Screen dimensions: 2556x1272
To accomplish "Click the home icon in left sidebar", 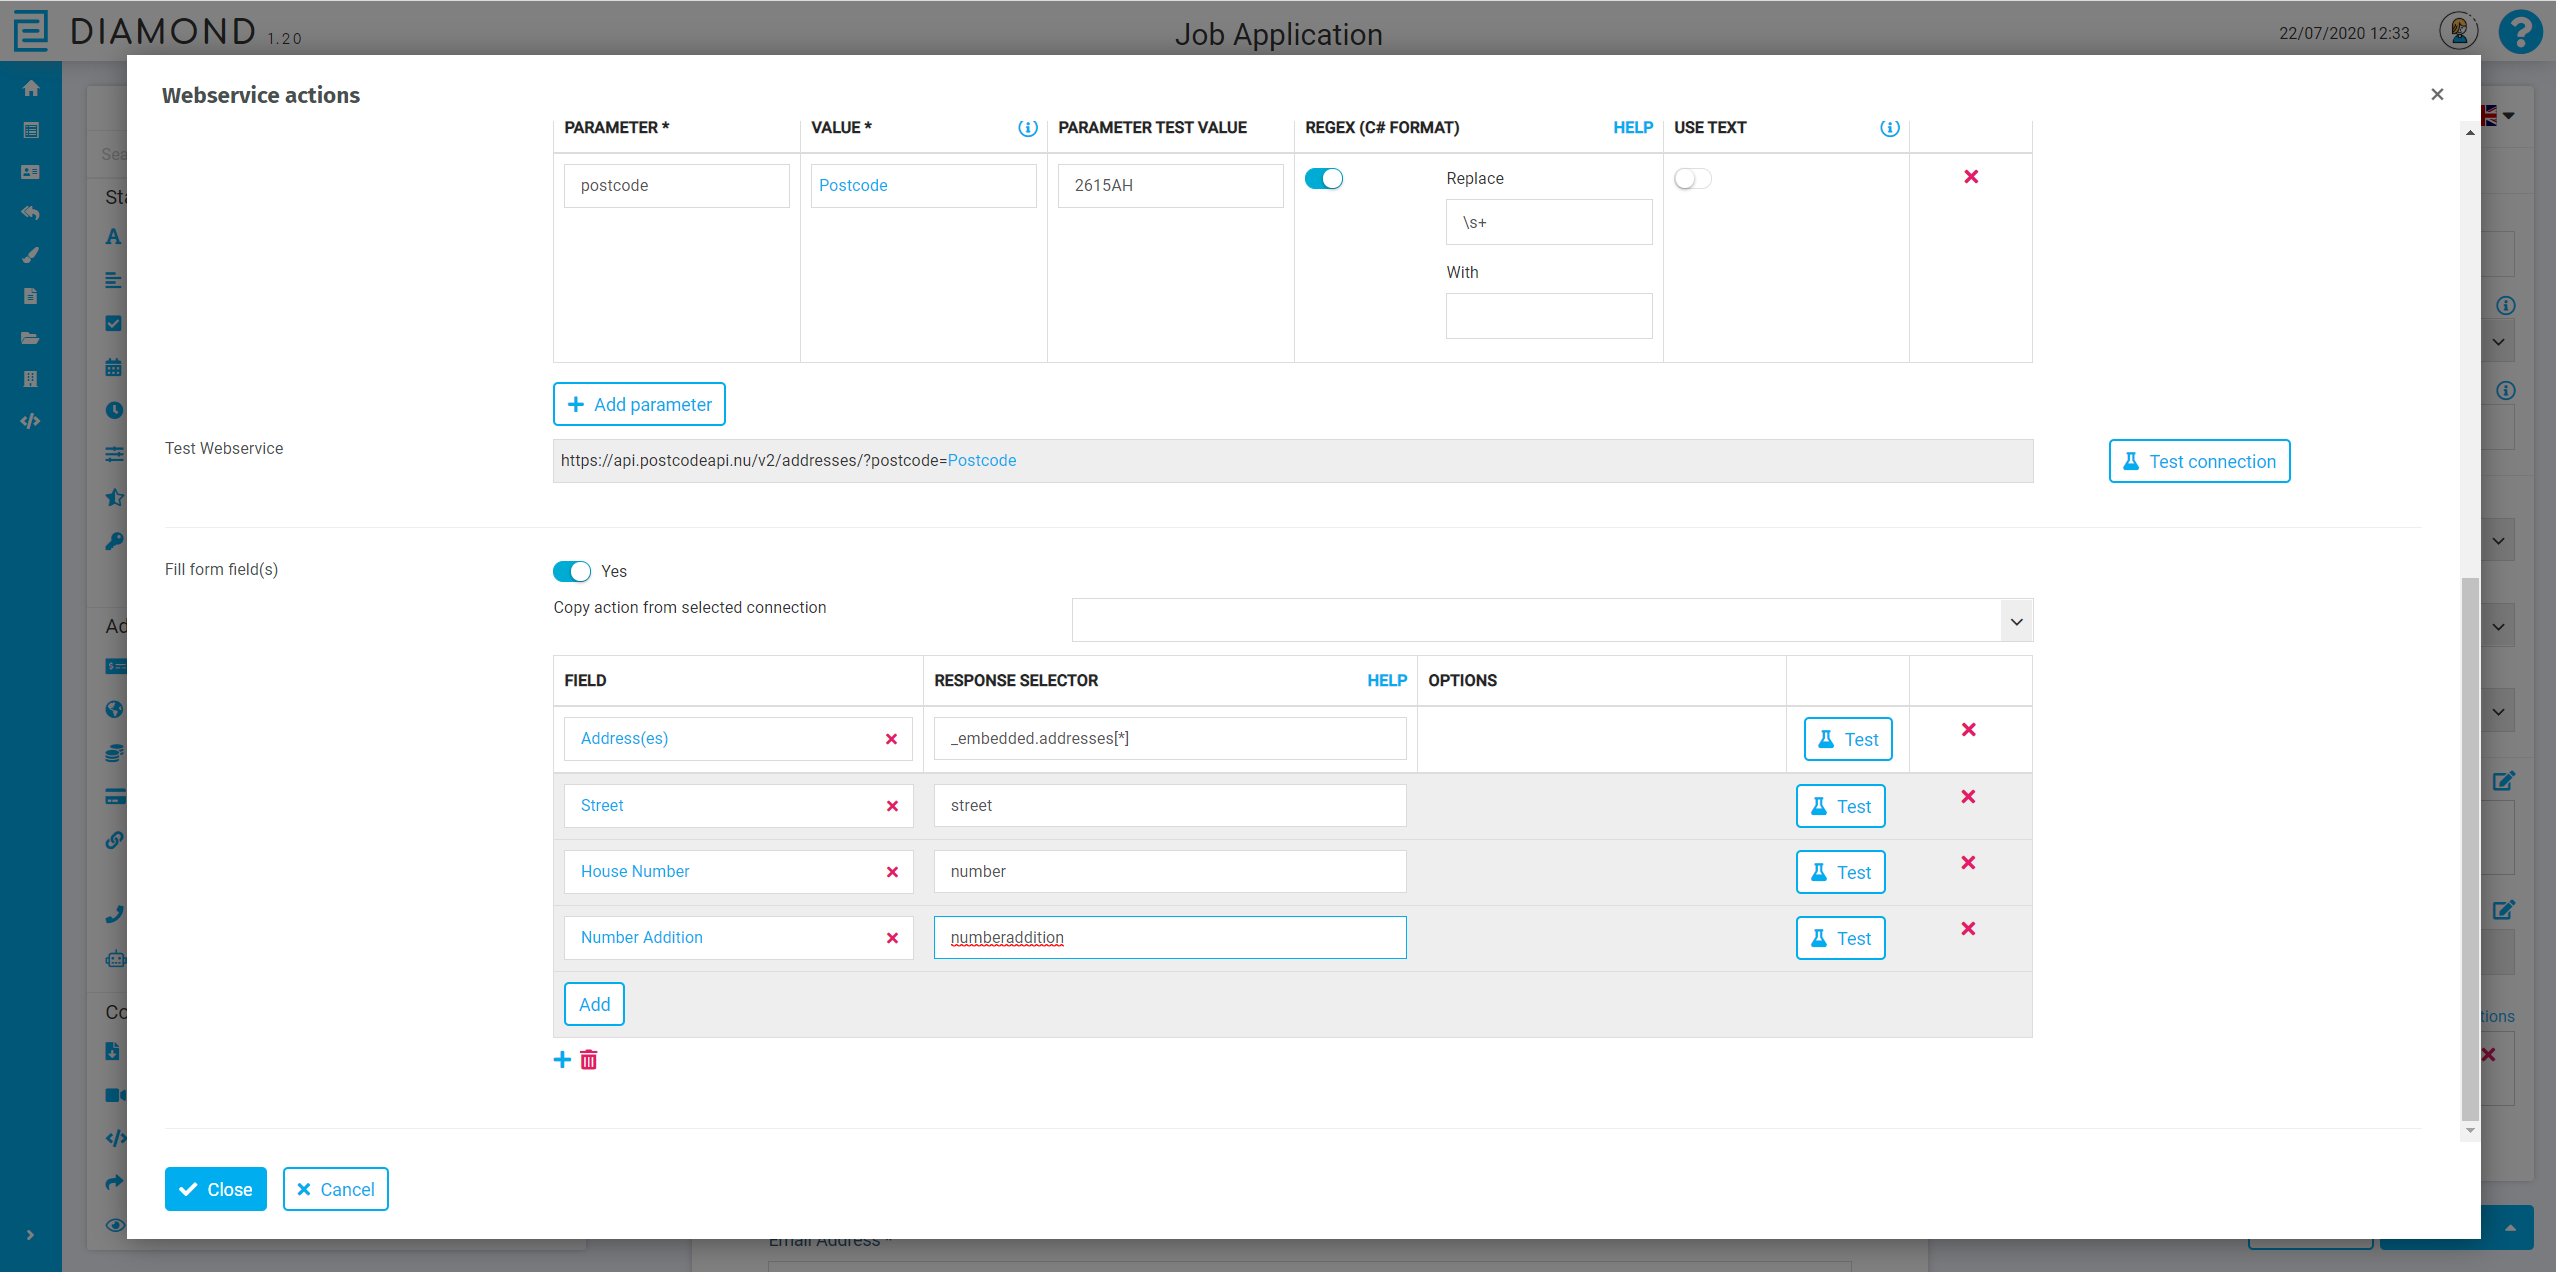I will (31, 88).
